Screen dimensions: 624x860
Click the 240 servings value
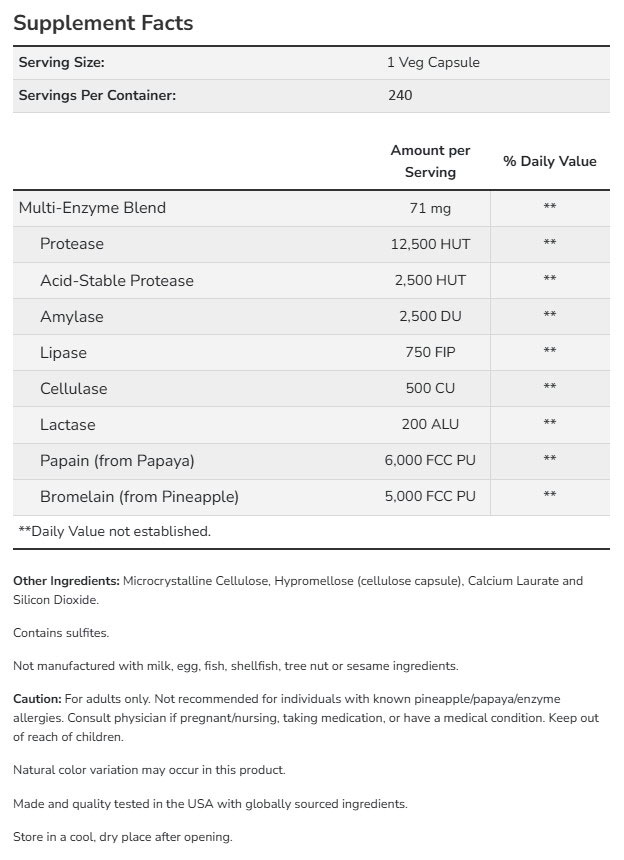[400, 96]
